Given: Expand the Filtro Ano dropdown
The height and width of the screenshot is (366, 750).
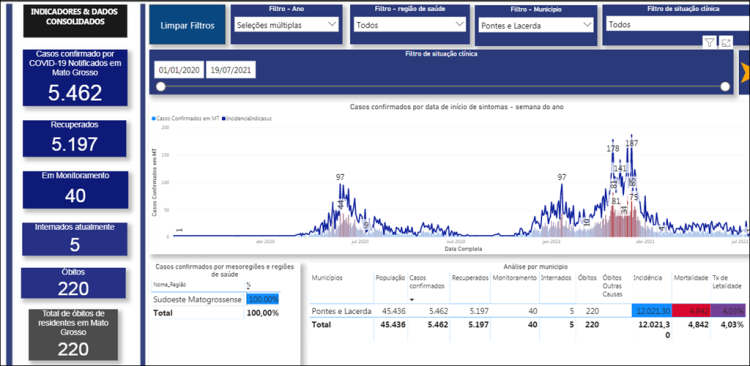Looking at the screenshot, I should (287, 25).
